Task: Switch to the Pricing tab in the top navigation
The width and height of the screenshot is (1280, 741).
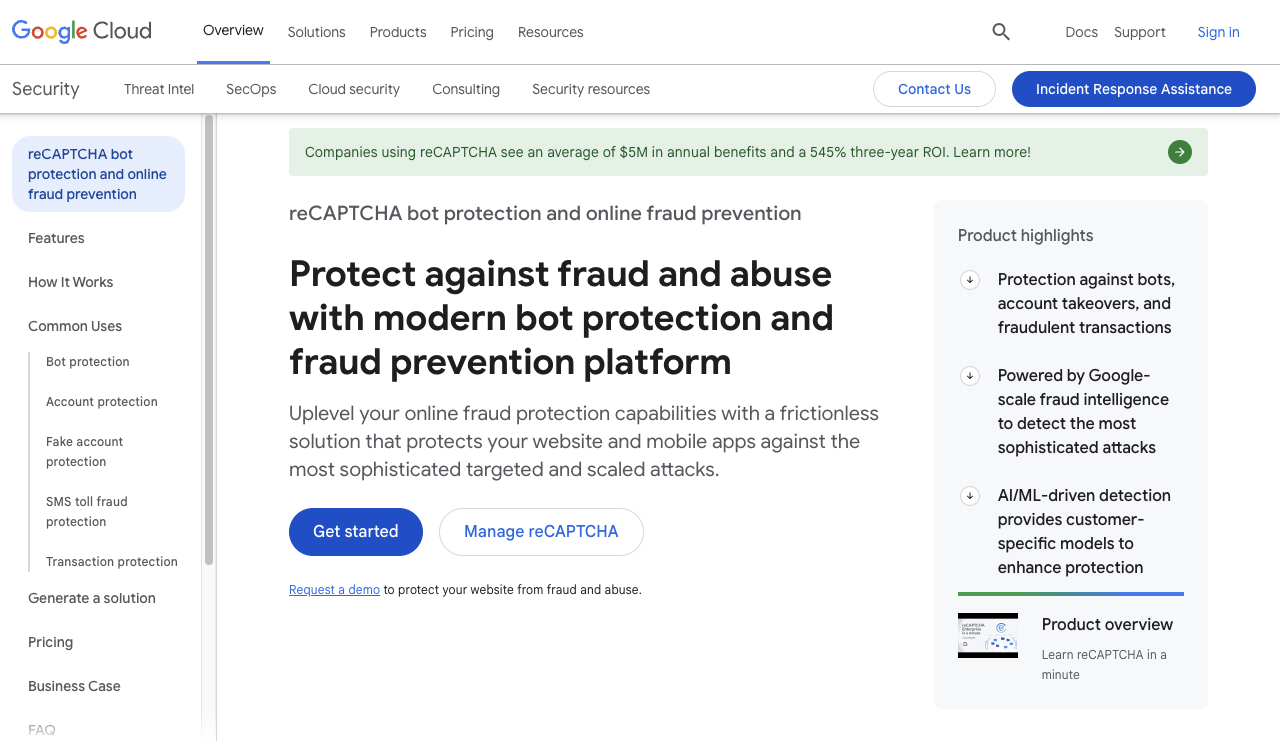Action: (472, 32)
